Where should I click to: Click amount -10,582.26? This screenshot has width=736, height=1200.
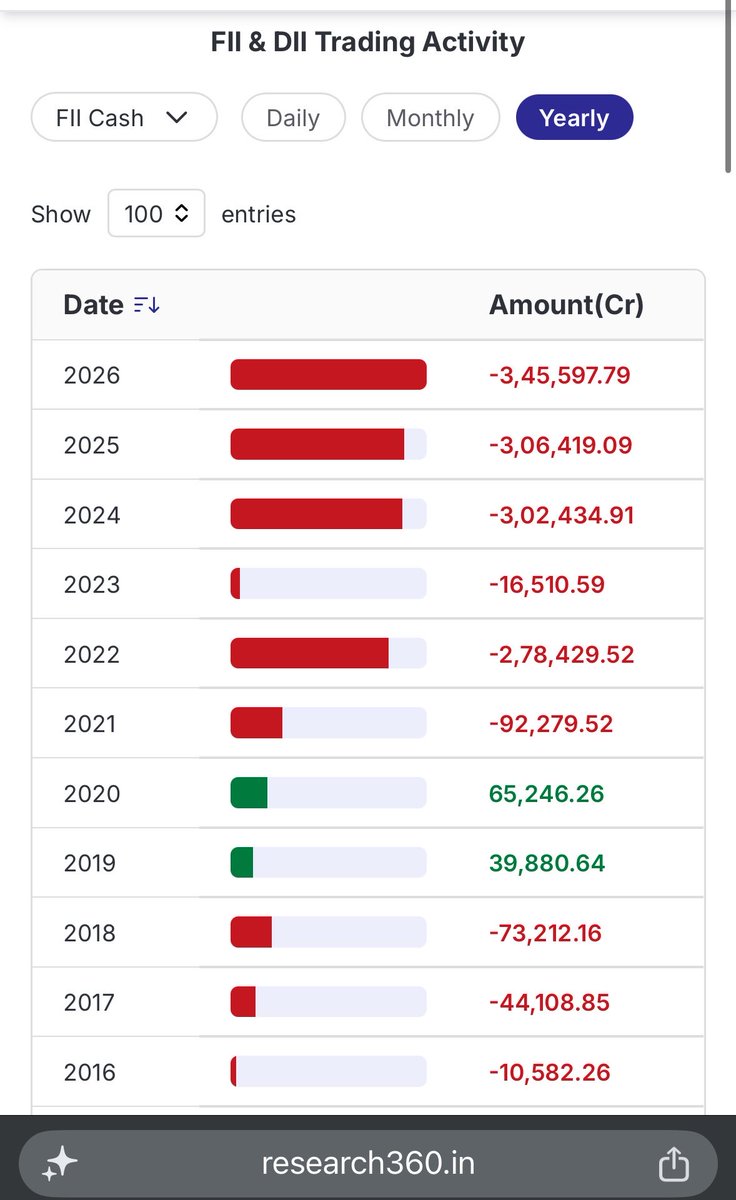point(549,1072)
